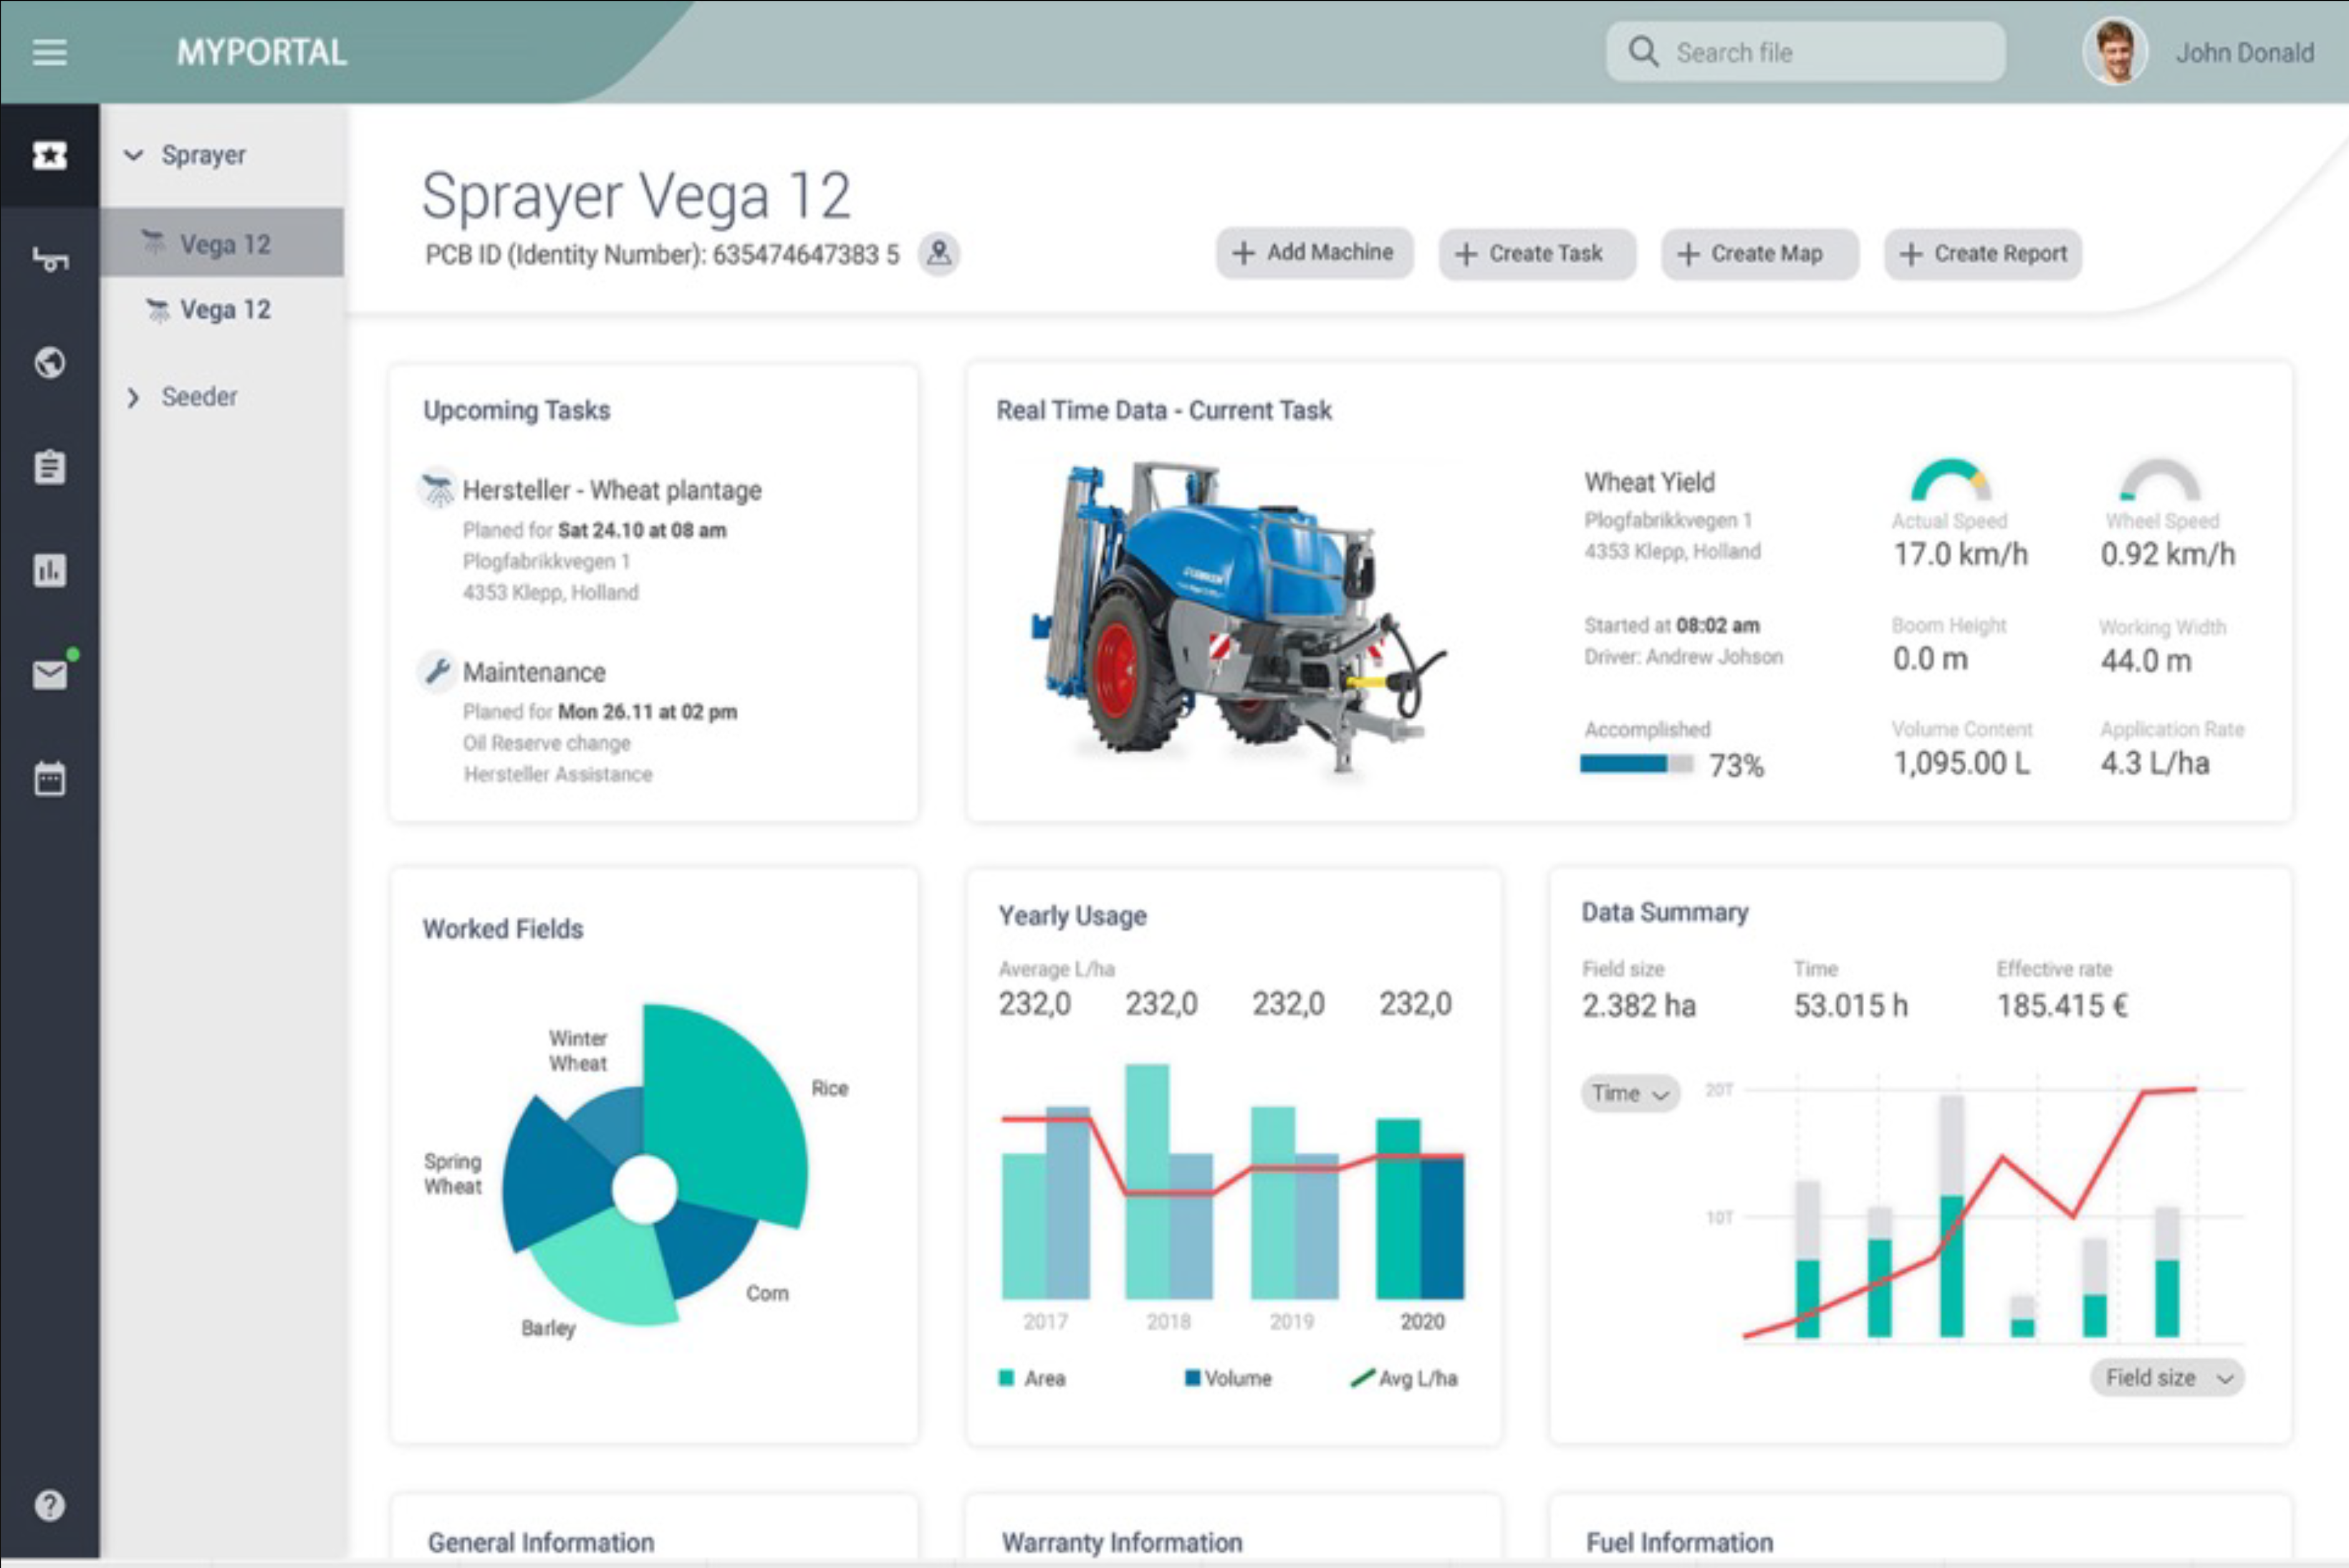This screenshot has height=1568, width=2349.
Task: Open the Time dropdown in Data Summary
Action: [x=1629, y=1093]
